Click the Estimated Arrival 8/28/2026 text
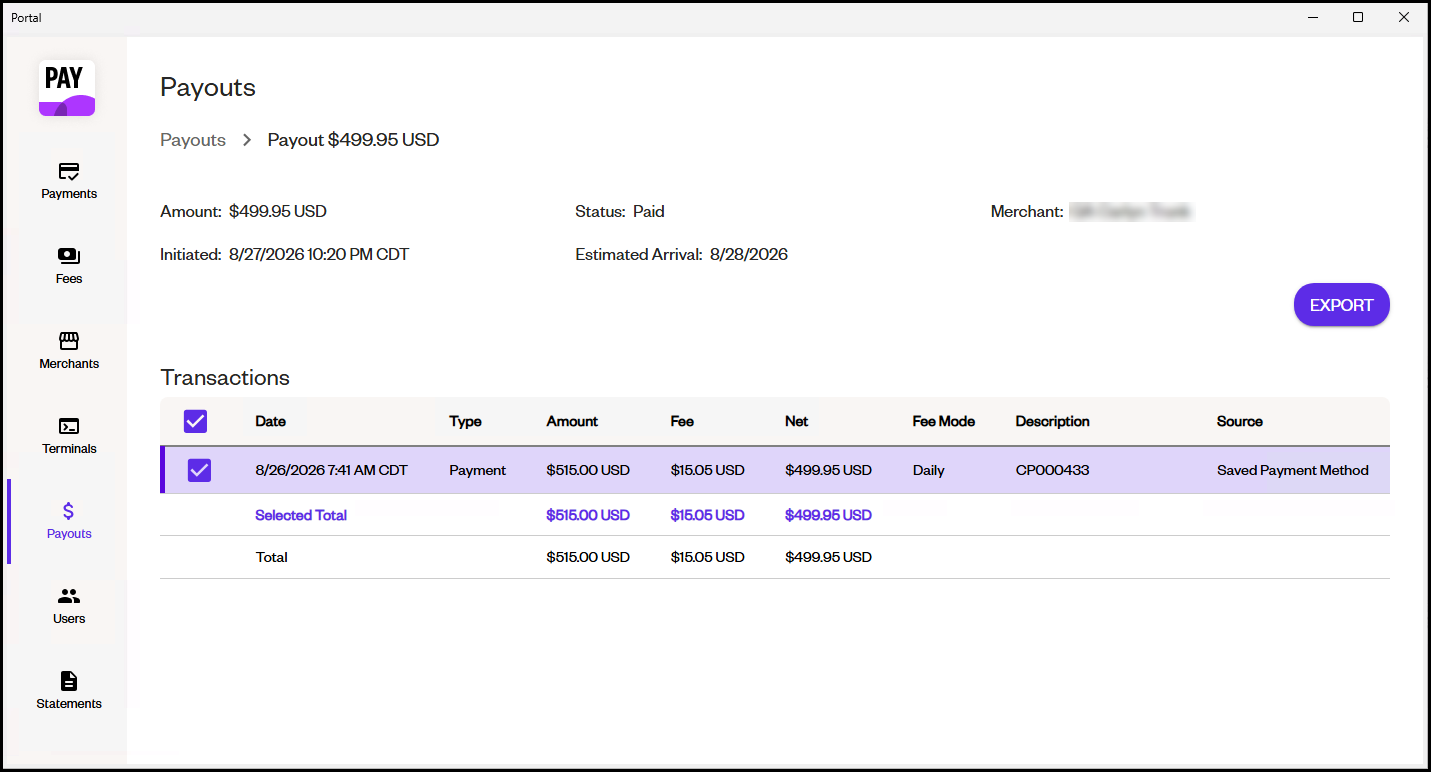Image resolution: width=1431 pixels, height=772 pixels. 681,254
